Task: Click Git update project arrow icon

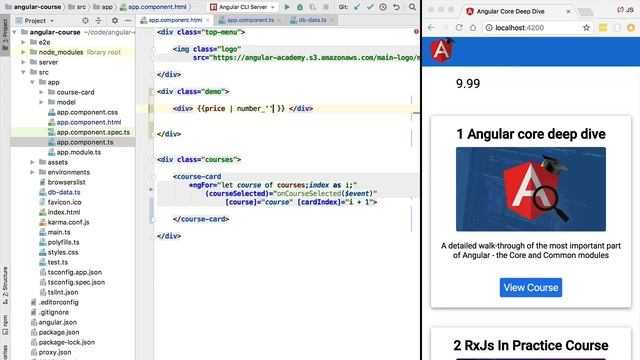Action: [357, 7]
